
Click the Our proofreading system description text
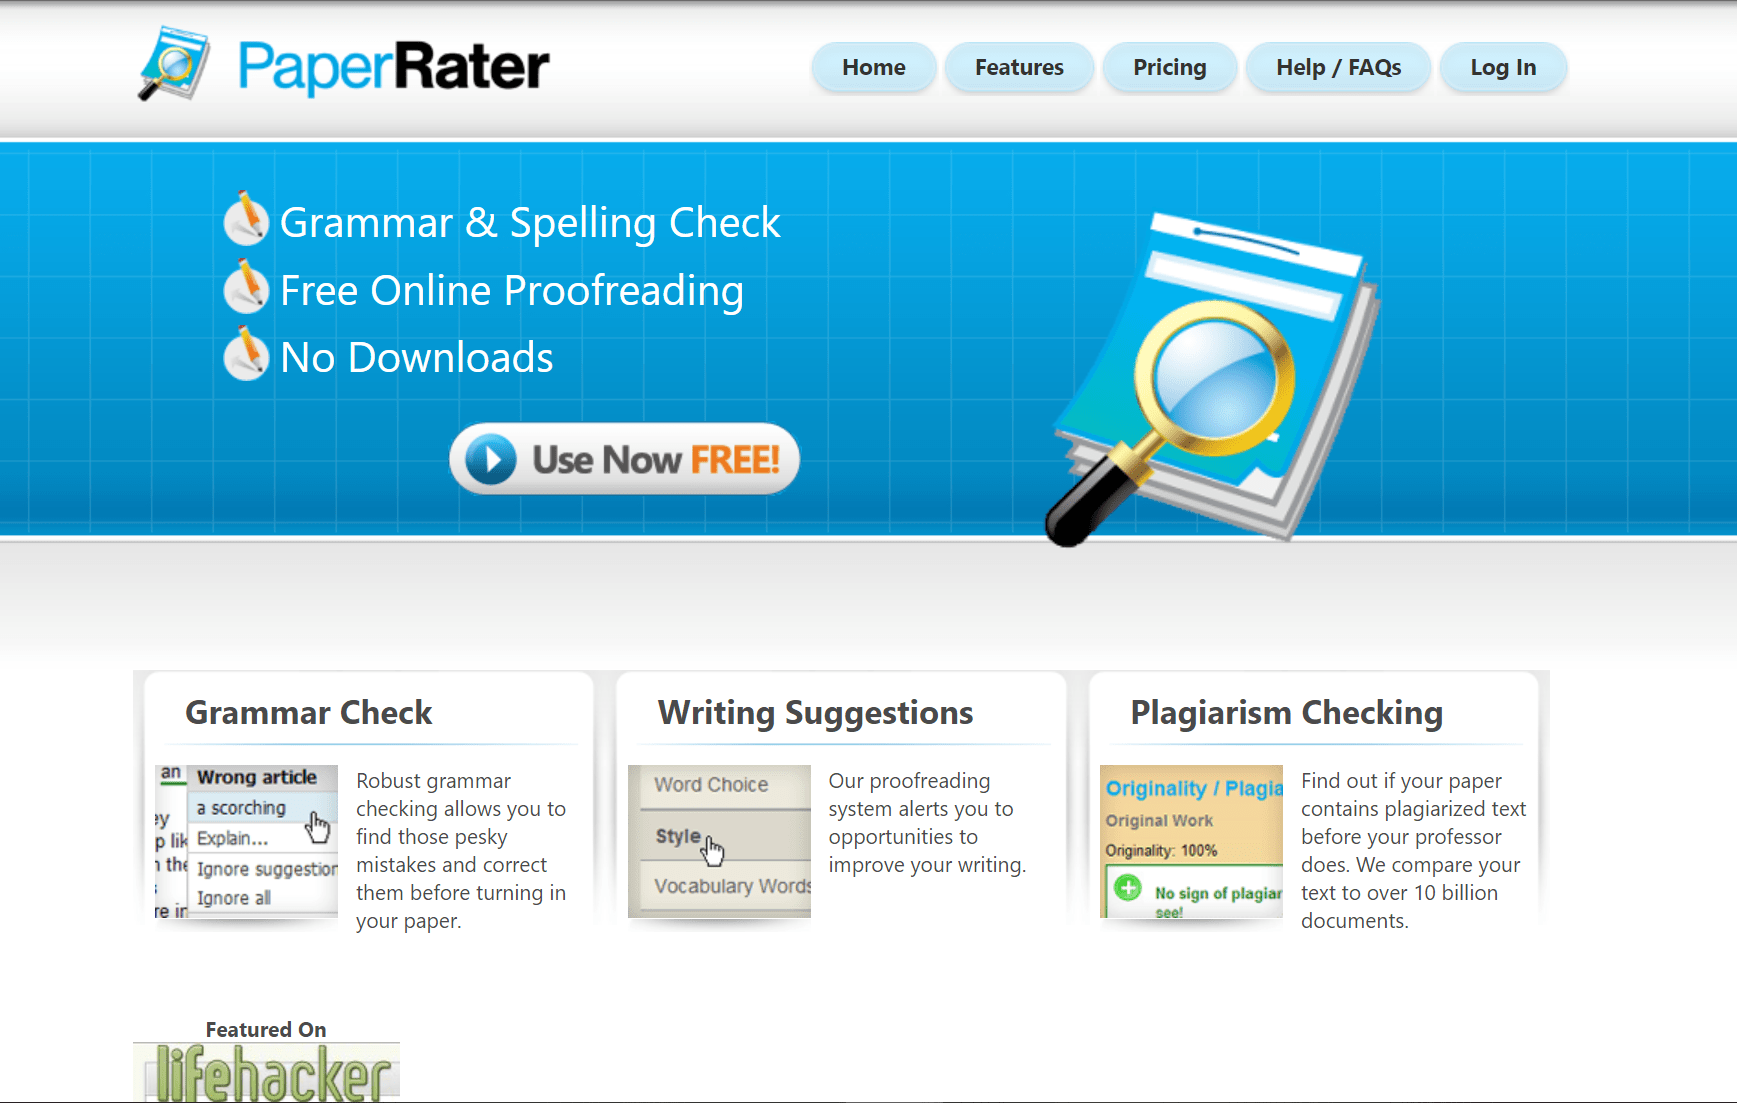[927, 822]
